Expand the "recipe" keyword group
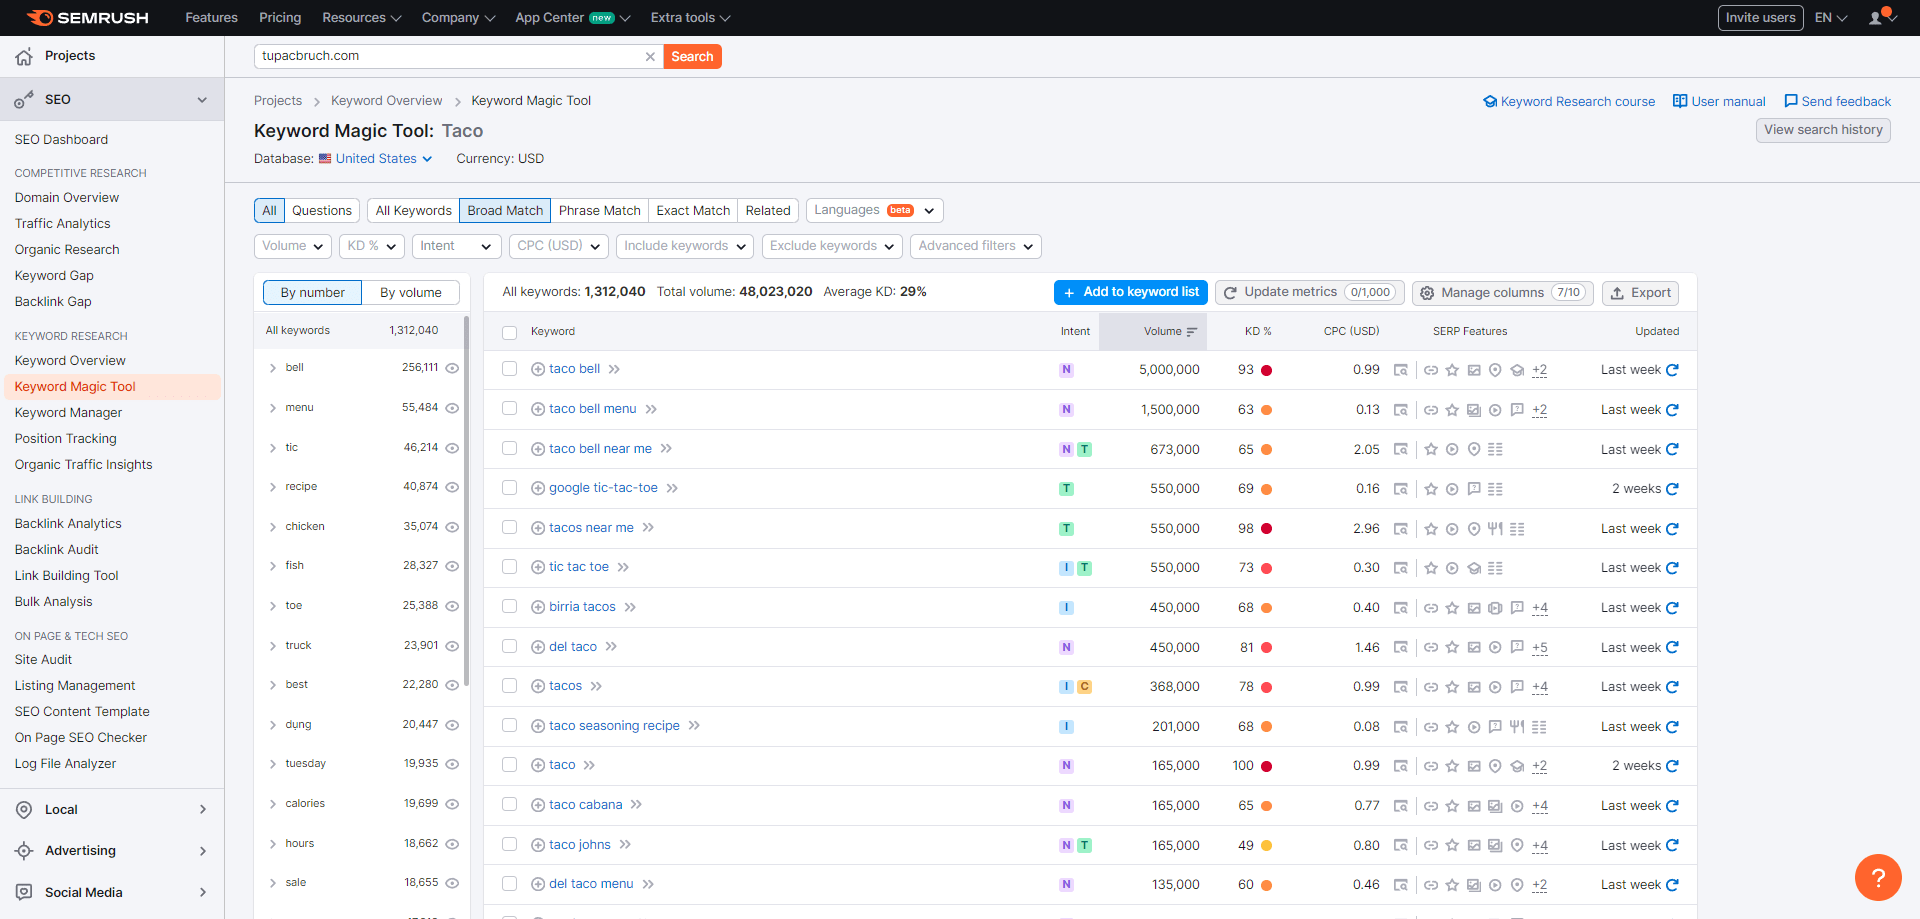 coord(272,487)
